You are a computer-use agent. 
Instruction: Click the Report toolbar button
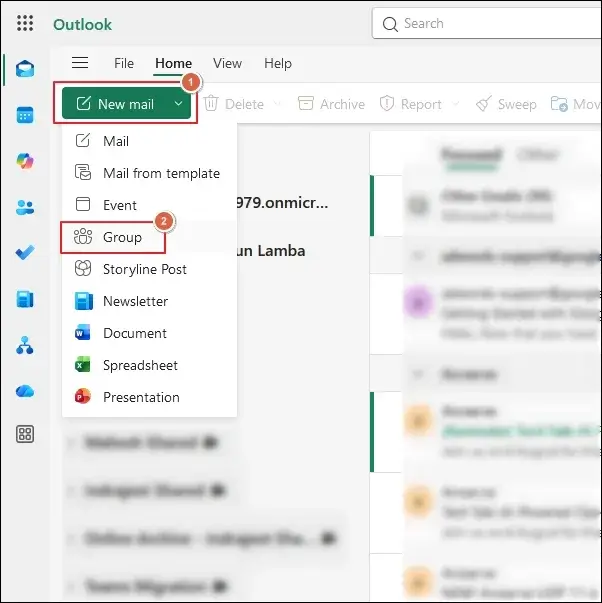[410, 104]
